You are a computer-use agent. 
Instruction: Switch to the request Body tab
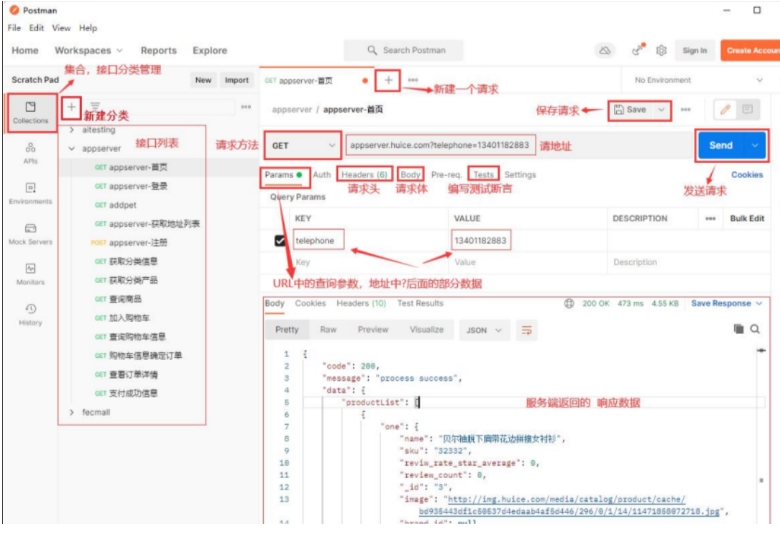410,175
